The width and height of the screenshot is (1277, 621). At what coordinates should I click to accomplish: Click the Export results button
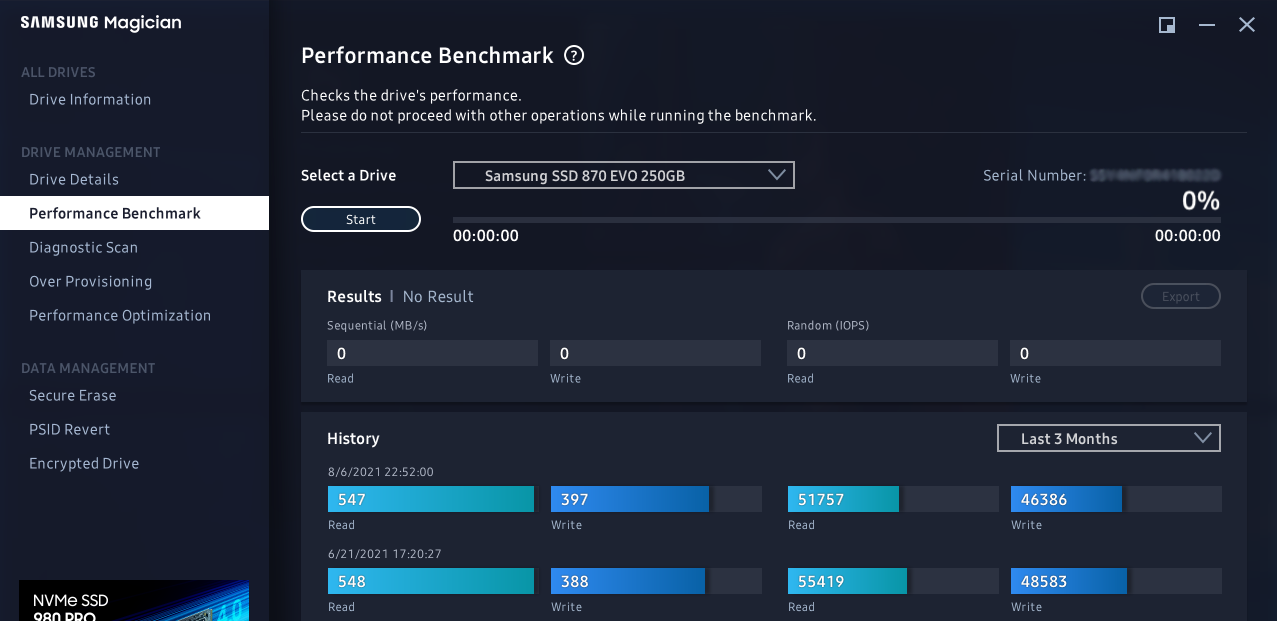[x=1180, y=296]
